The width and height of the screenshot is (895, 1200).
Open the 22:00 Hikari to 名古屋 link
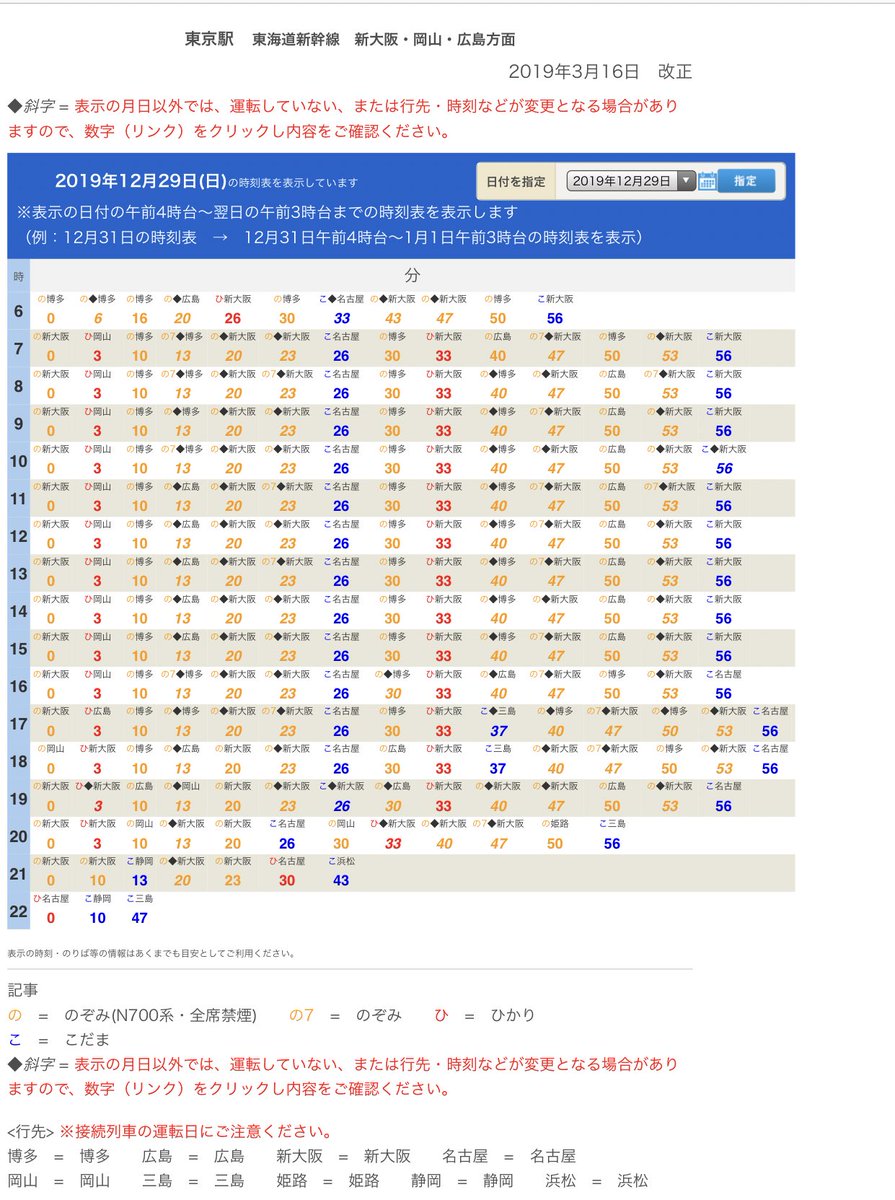(51, 918)
